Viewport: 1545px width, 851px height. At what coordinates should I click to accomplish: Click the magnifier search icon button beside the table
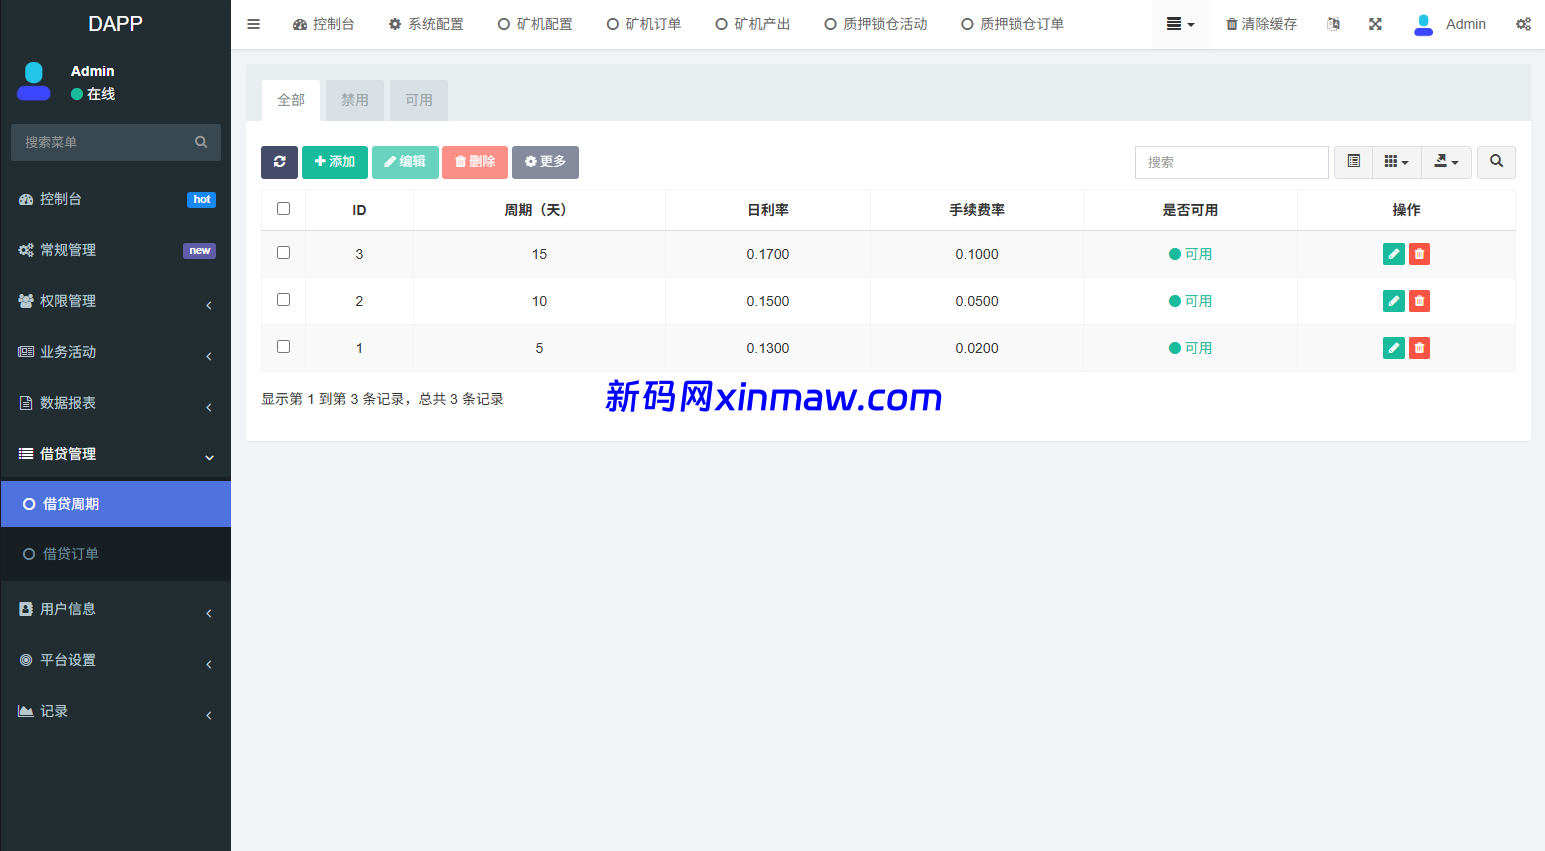point(1496,162)
